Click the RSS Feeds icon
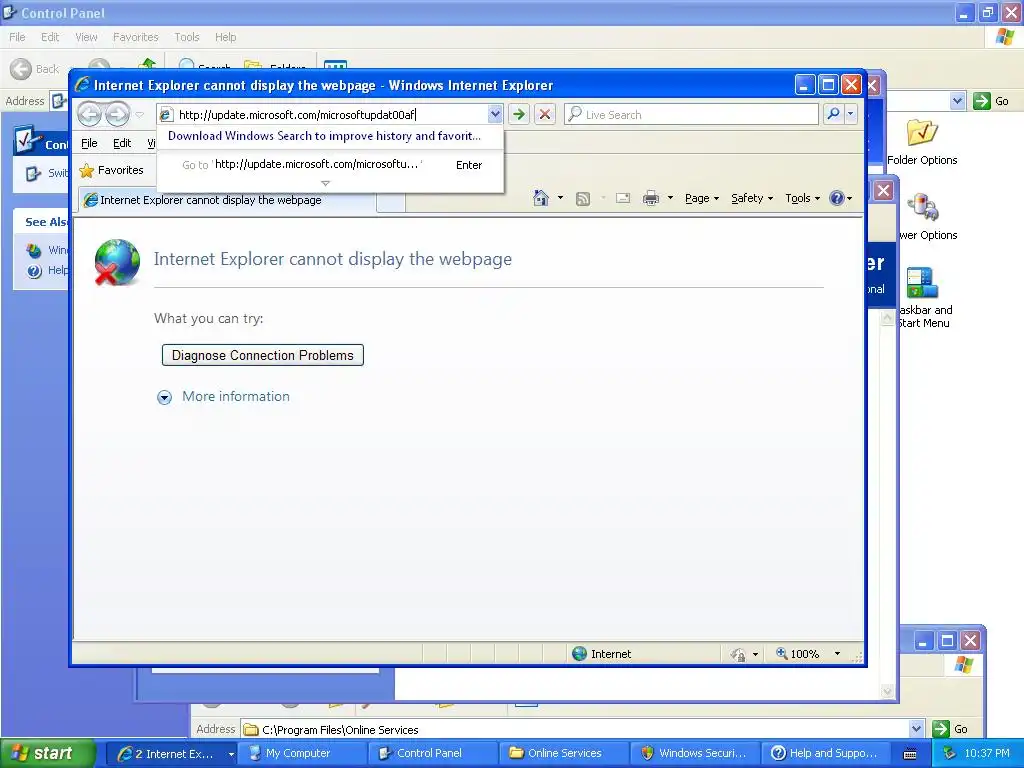 [583, 199]
